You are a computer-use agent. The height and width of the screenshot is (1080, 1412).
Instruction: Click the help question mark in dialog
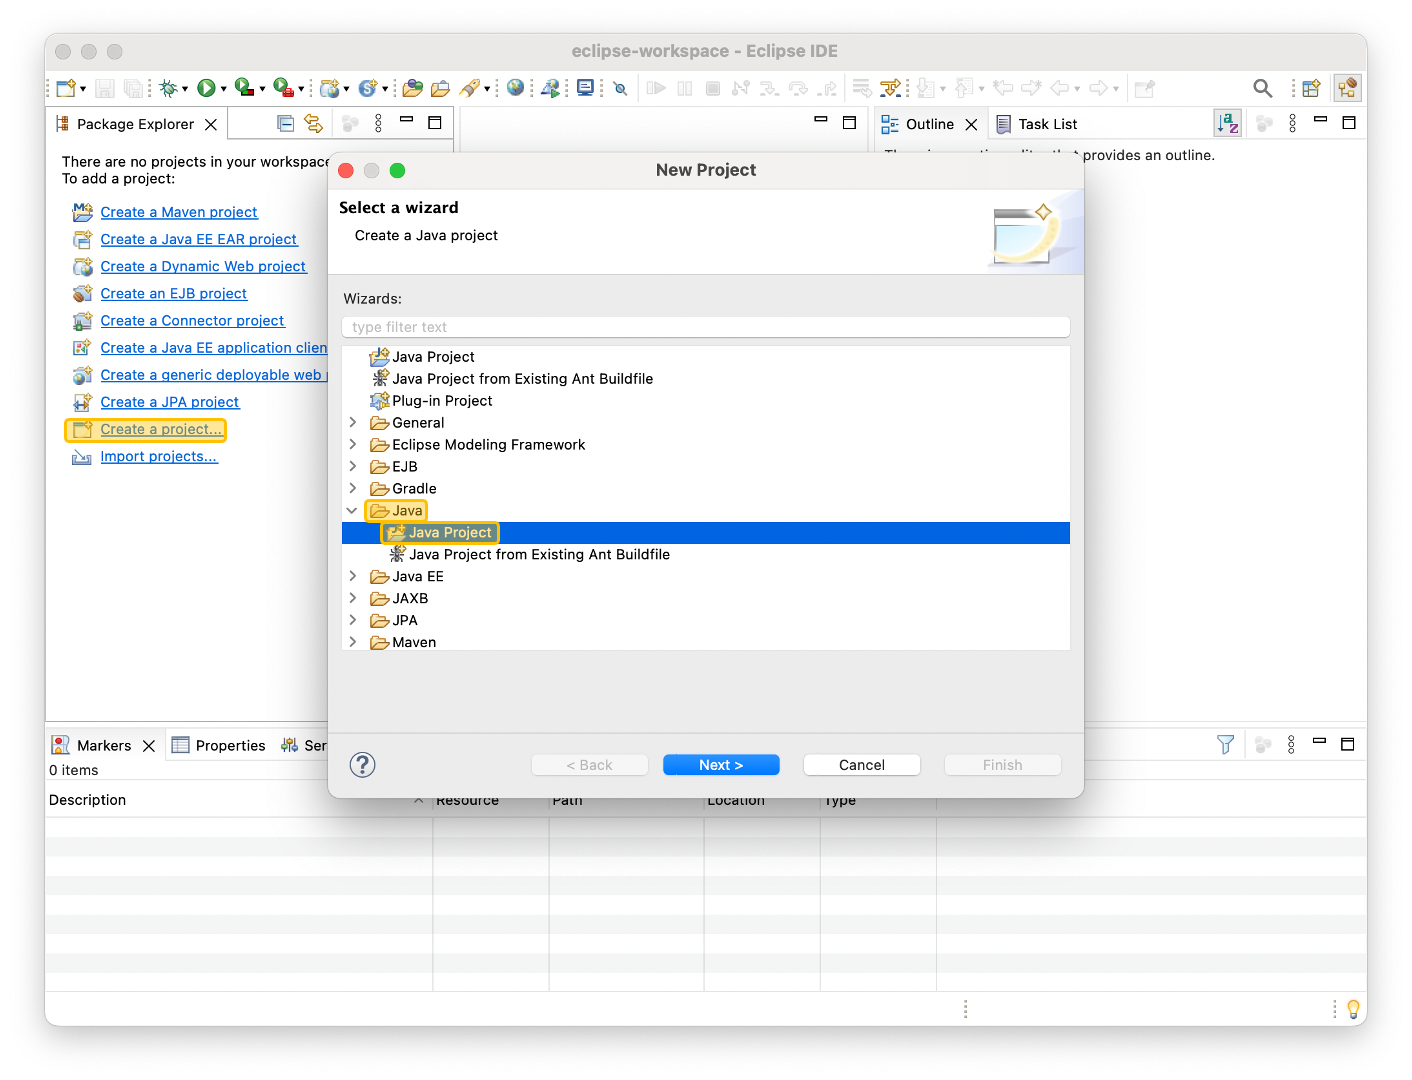pos(362,765)
